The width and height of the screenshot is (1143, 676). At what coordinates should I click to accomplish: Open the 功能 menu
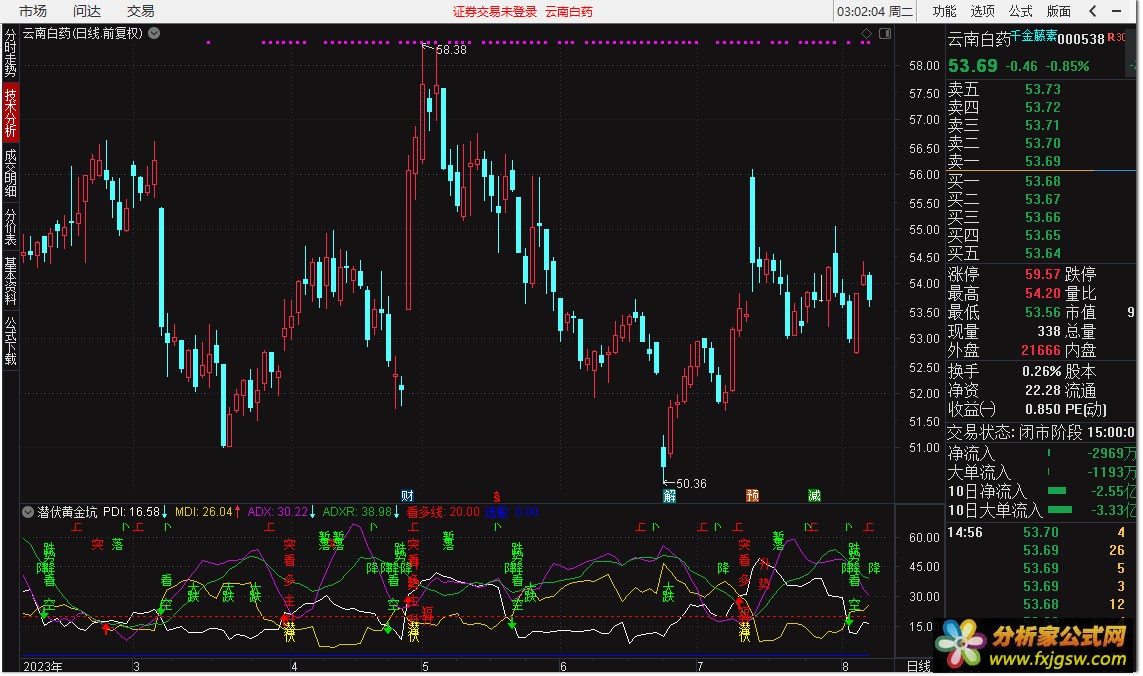[x=944, y=11]
